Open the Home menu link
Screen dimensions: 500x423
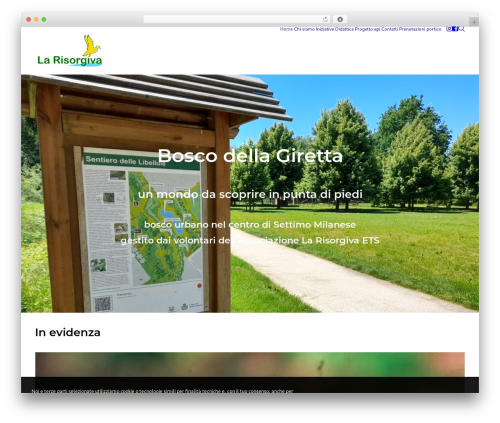(x=286, y=29)
